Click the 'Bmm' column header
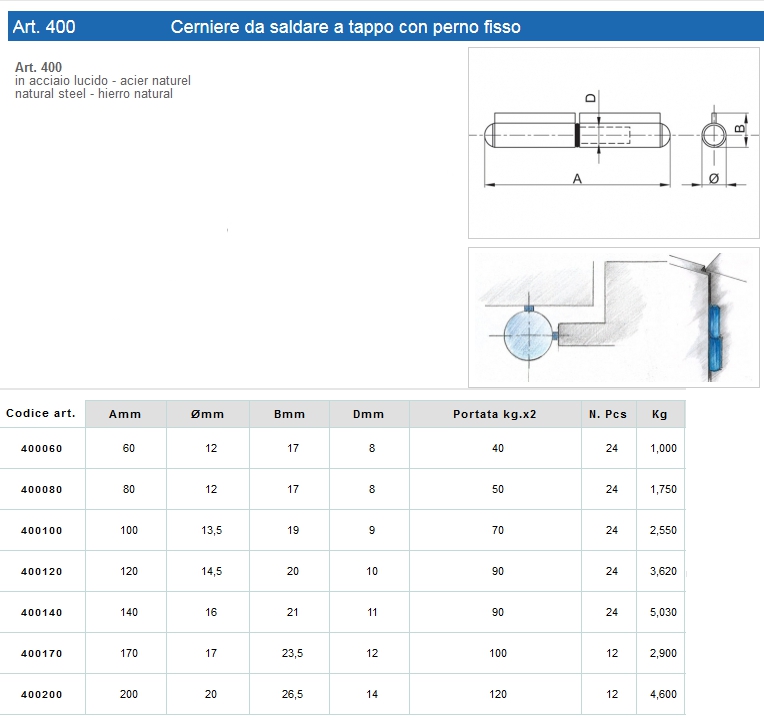The width and height of the screenshot is (764, 727). pos(290,414)
